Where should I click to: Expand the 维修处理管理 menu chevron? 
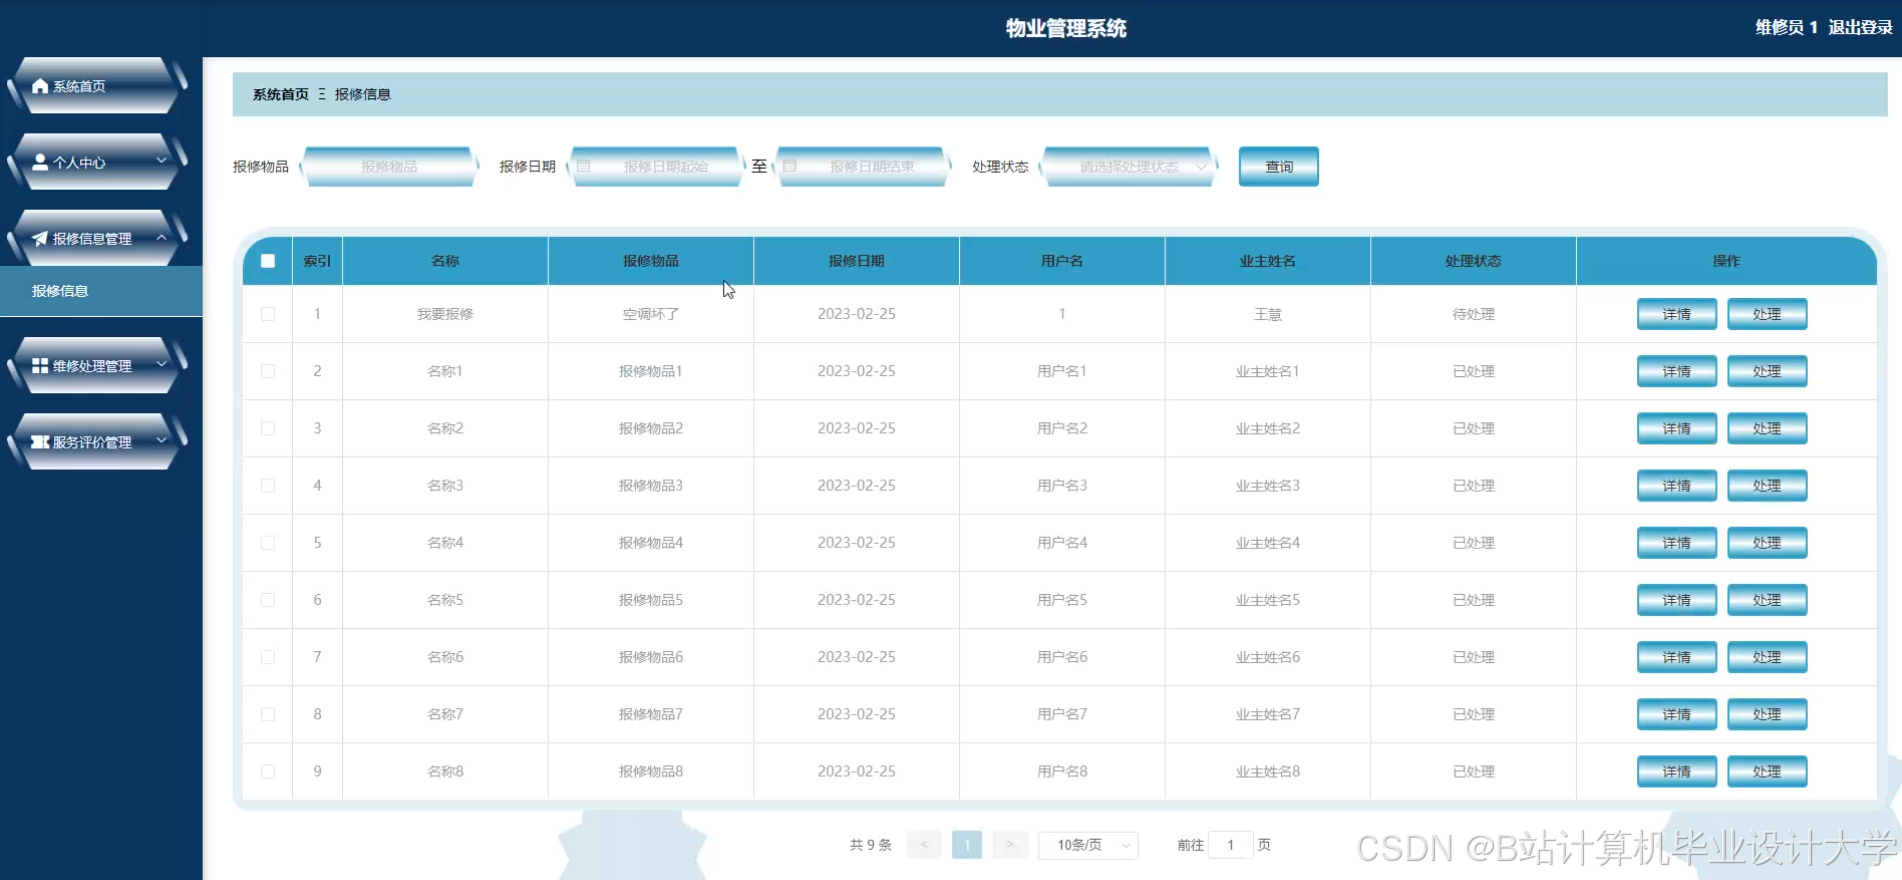pyautogui.click(x=161, y=365)
